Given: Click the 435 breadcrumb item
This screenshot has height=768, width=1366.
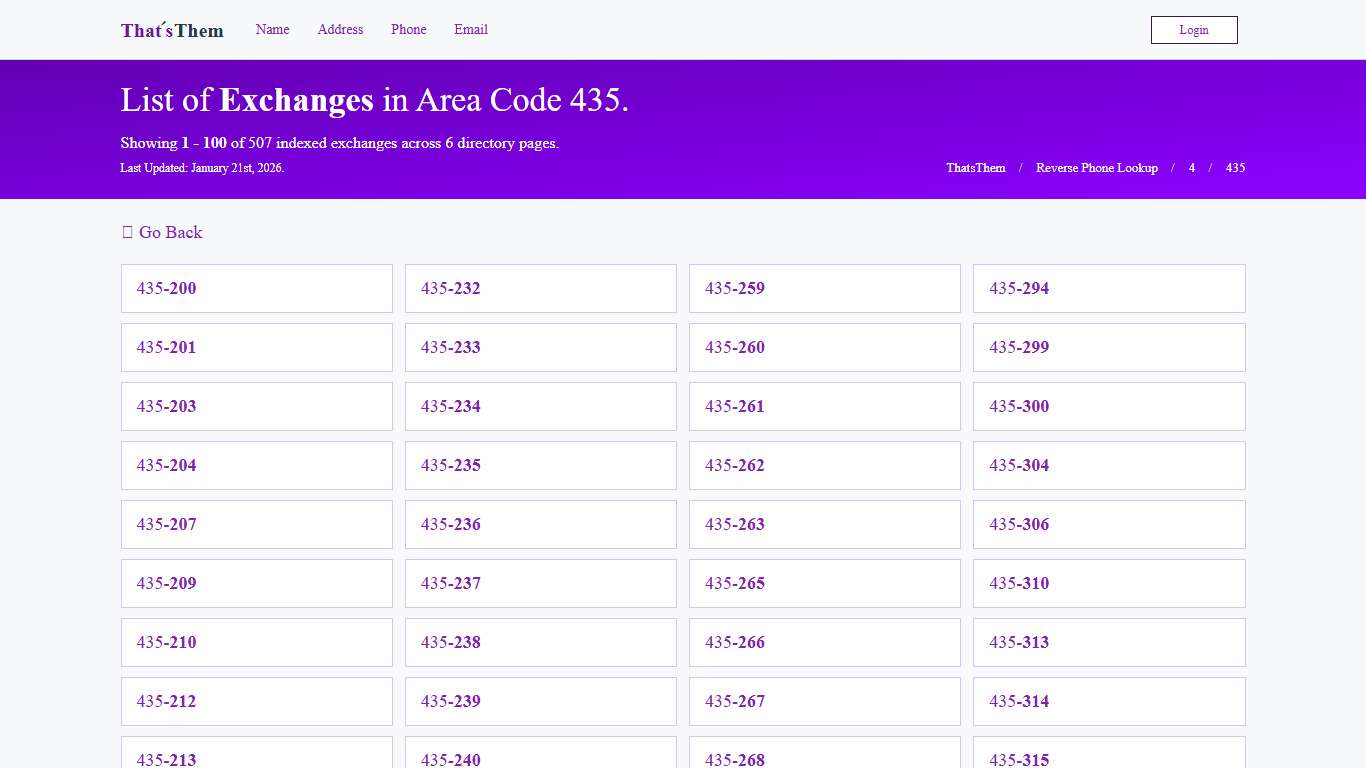Looking at the screenshot, I should (x=1235, y=168).
